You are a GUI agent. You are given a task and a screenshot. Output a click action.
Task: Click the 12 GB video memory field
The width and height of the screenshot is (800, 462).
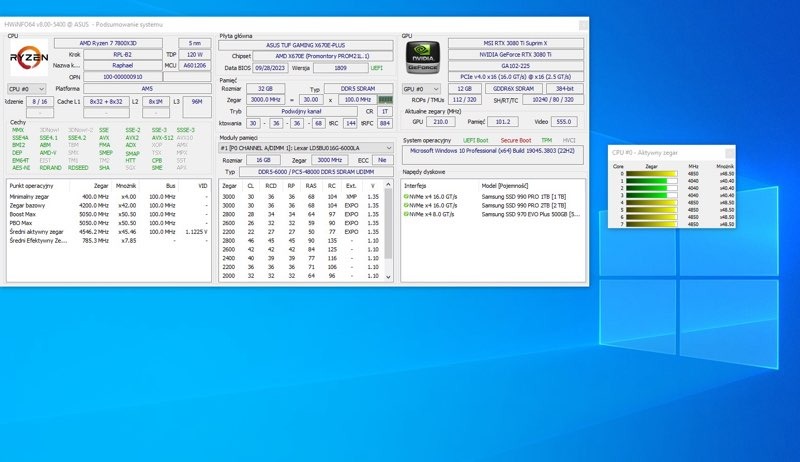[464, 89]
